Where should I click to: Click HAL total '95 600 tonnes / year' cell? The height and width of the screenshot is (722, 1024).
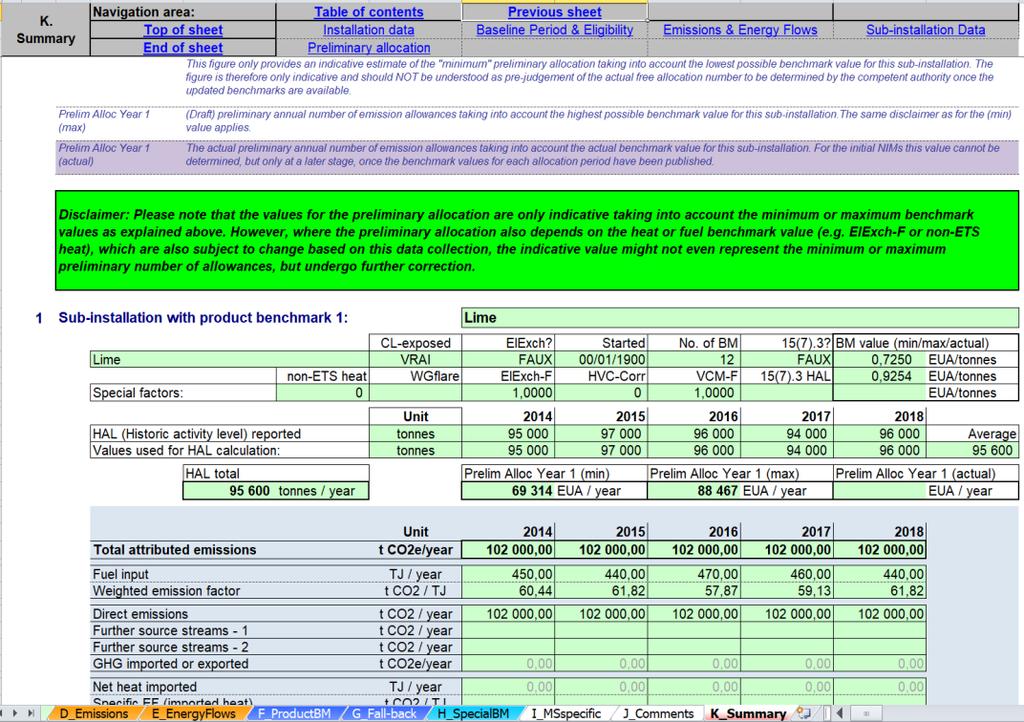[x=276, y=491]
